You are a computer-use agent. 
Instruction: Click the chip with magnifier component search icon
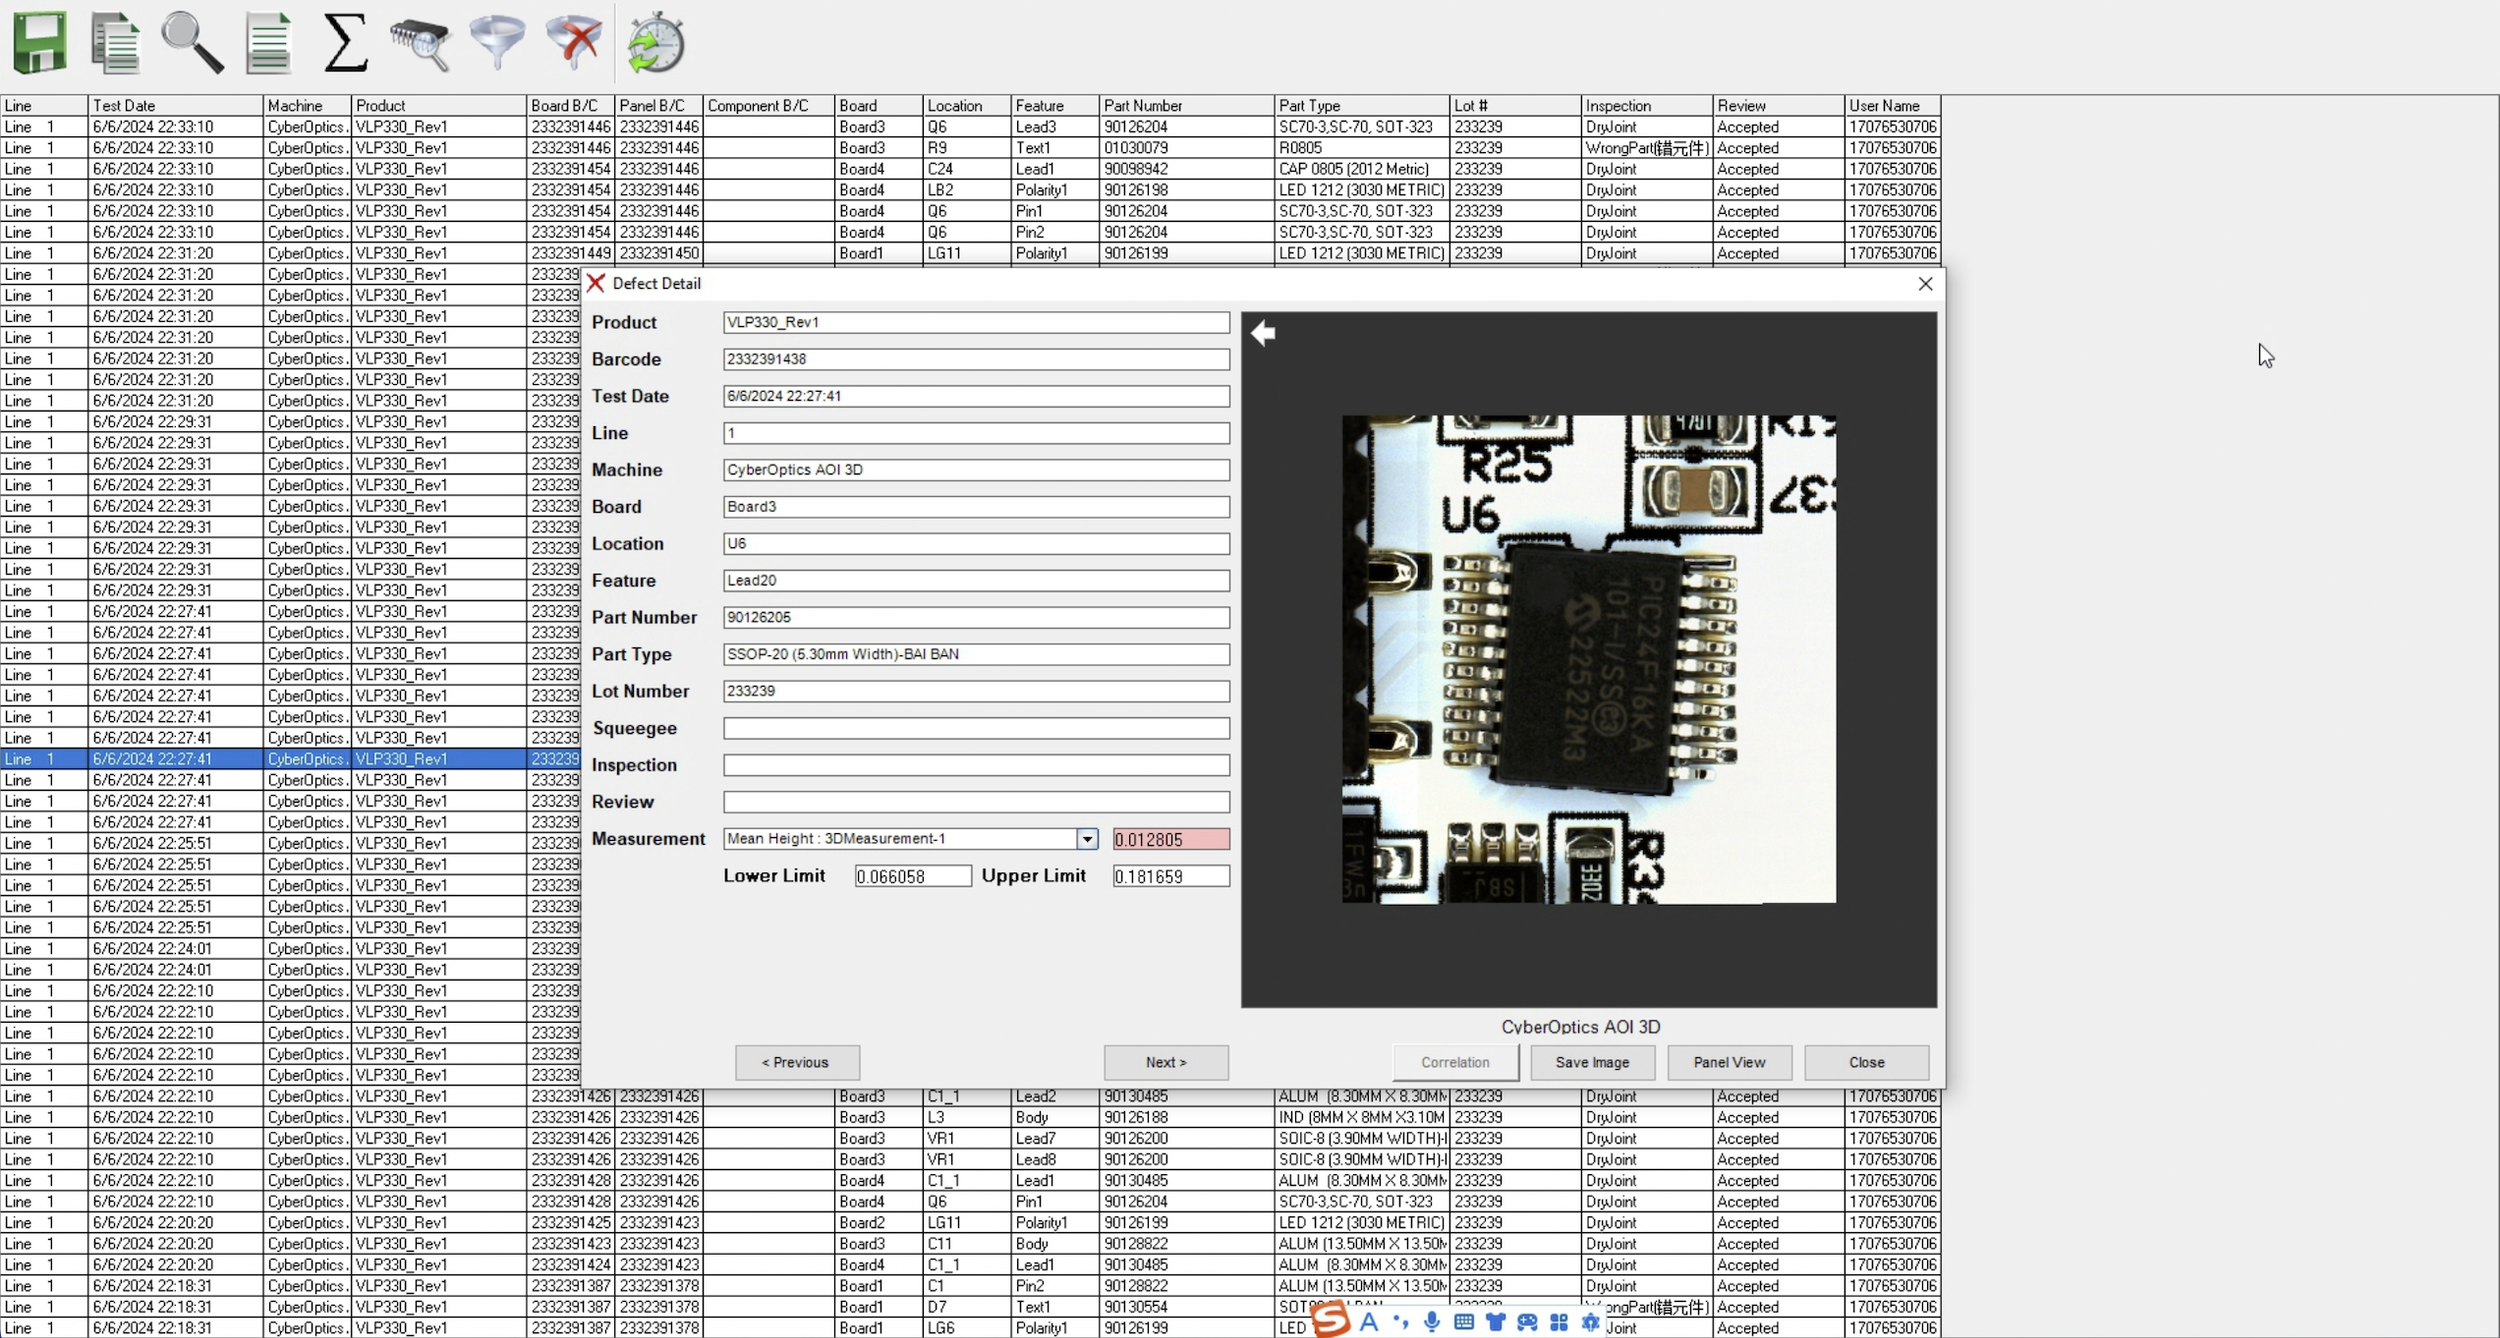[421, 43]
